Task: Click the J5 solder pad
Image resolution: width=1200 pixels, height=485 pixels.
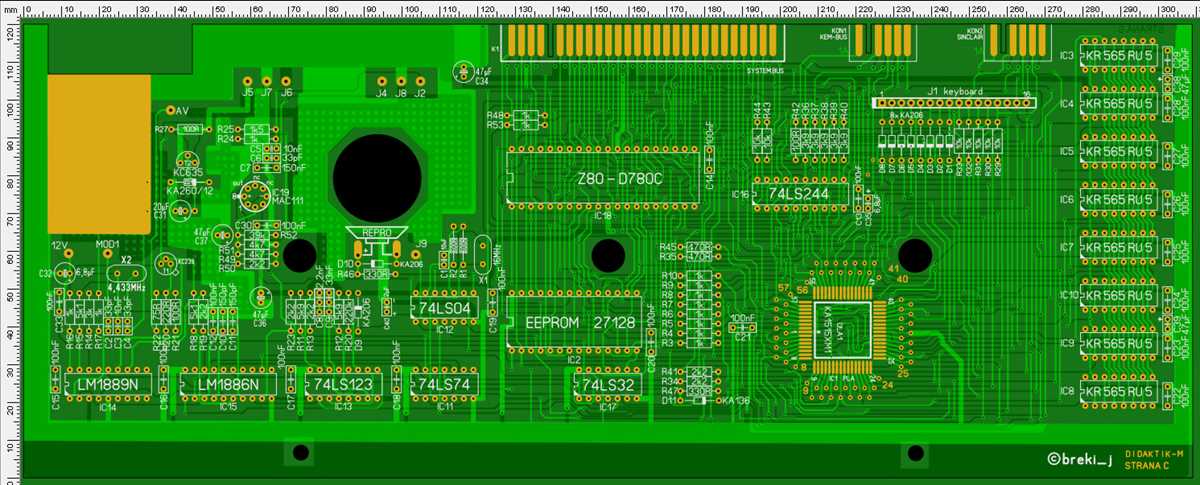Action: tap(247, 81)
